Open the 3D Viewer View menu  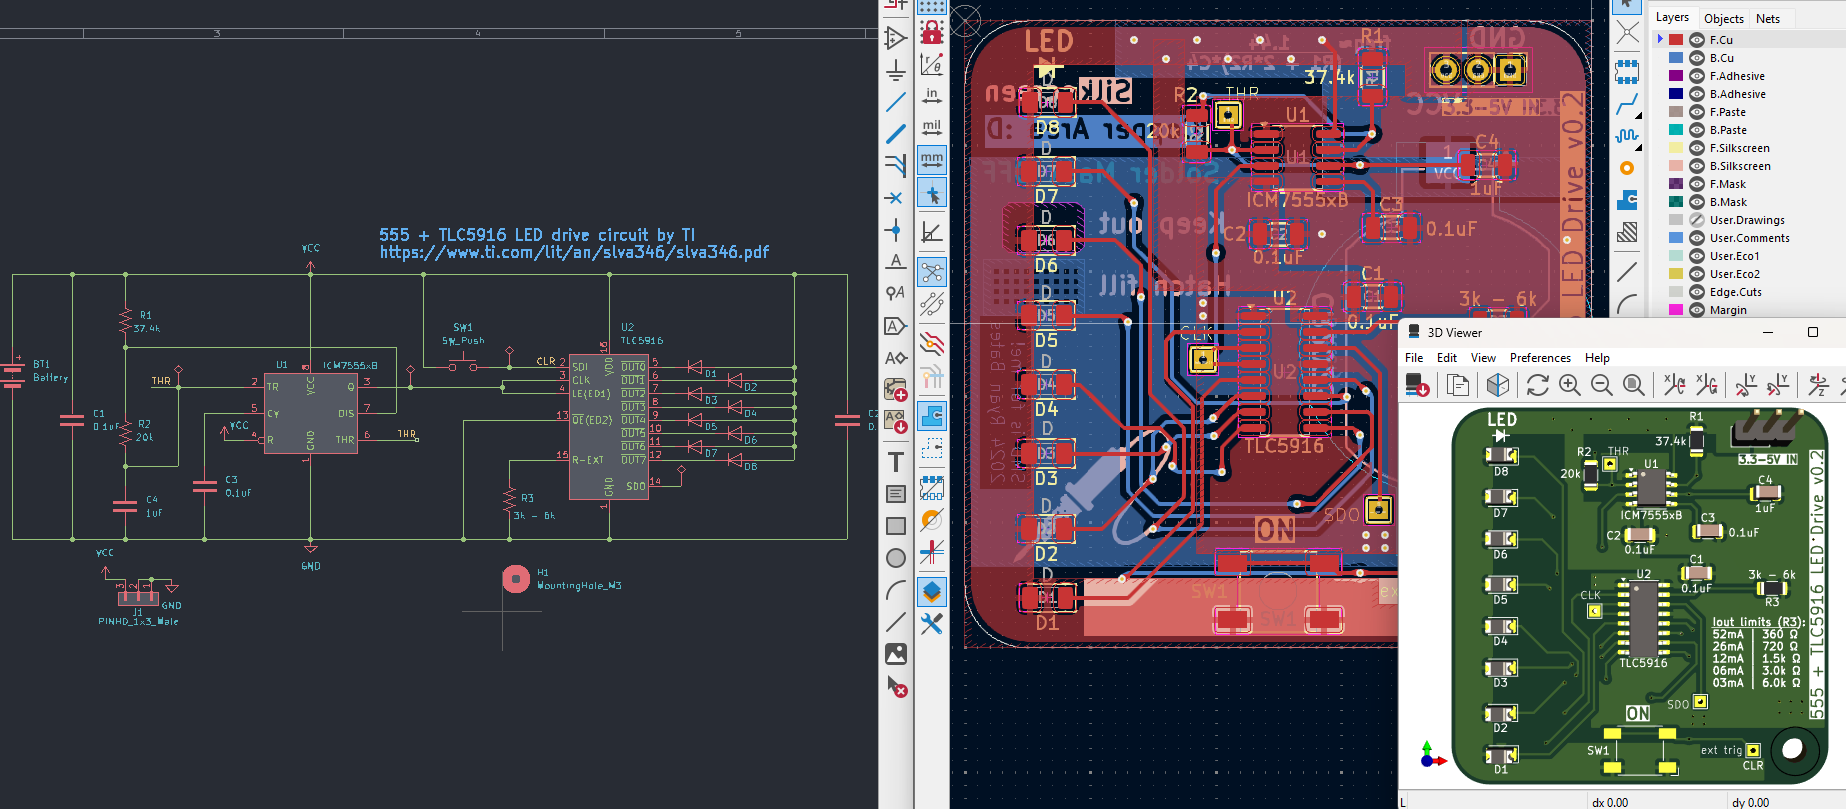click(x=1483, y=358)
